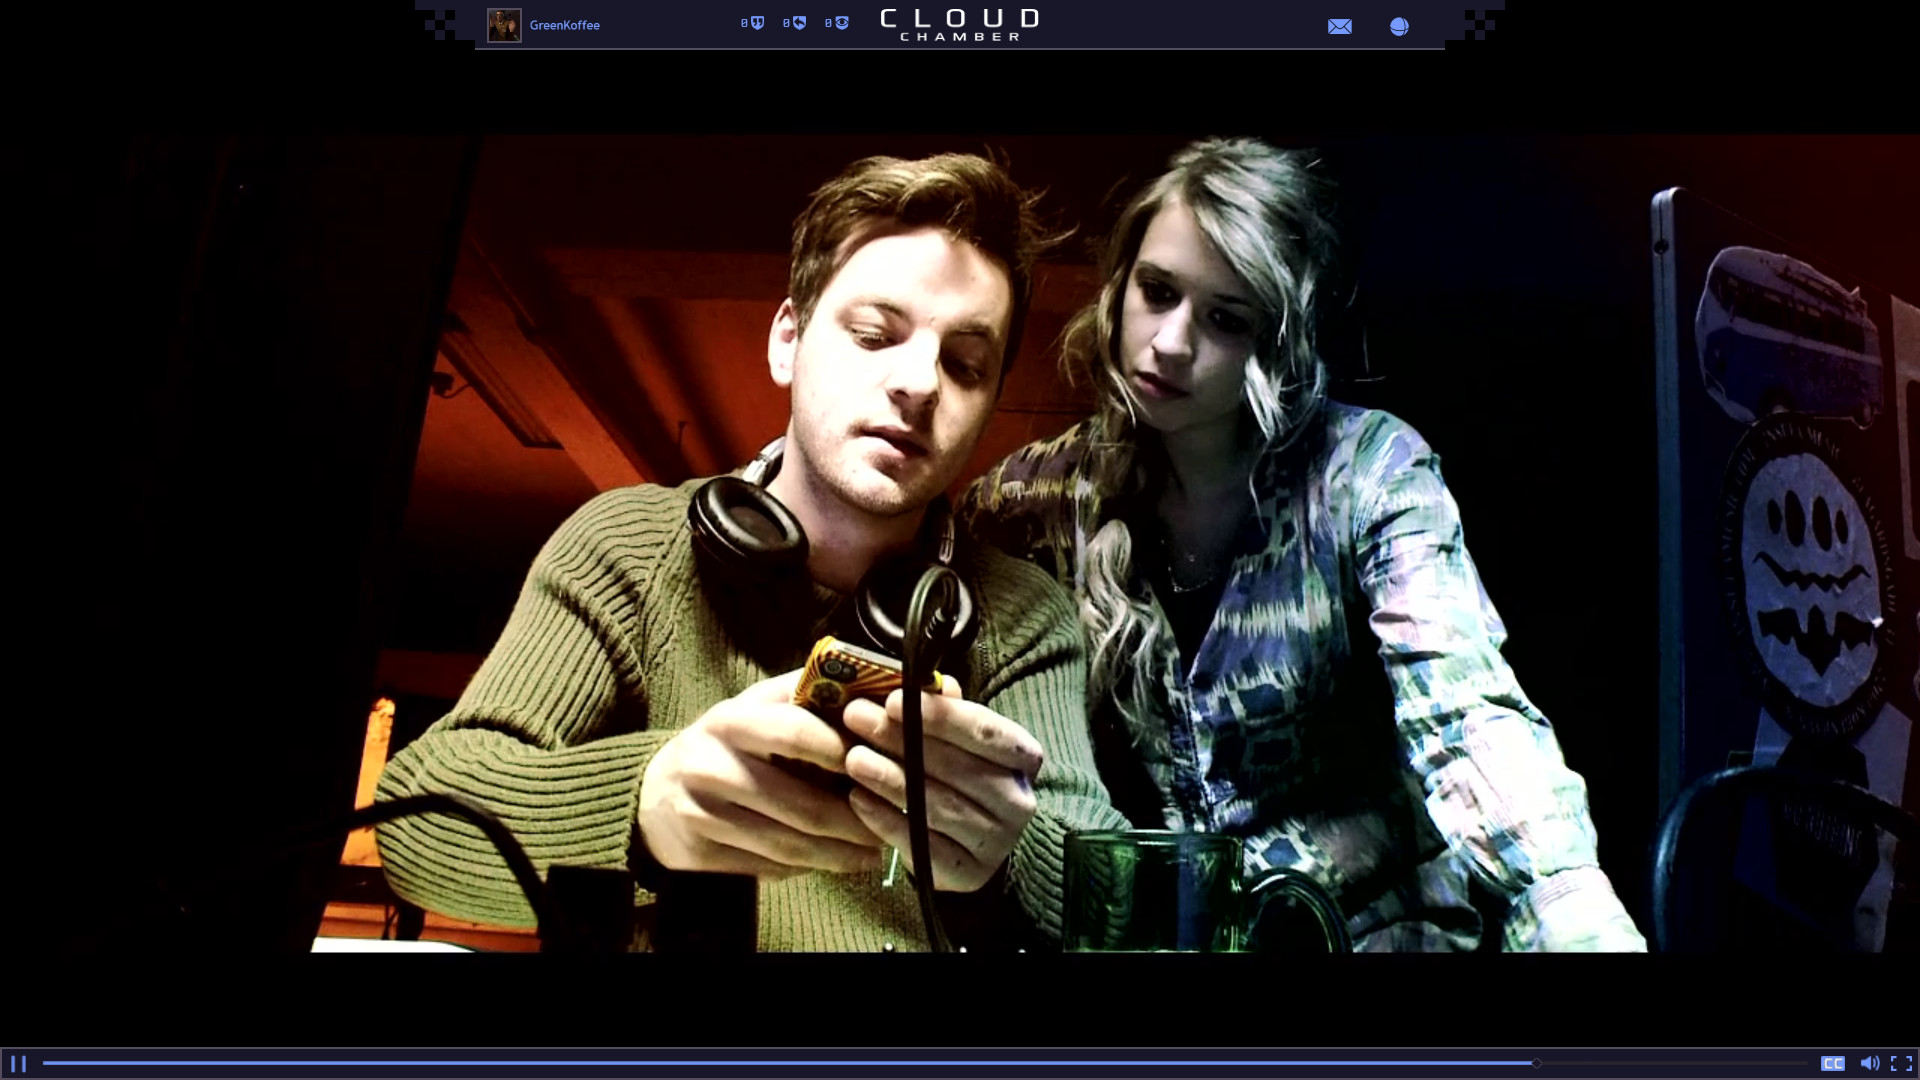Mute the video volume
The image size is (1920, 1080).
[x=1869, y=1064]
